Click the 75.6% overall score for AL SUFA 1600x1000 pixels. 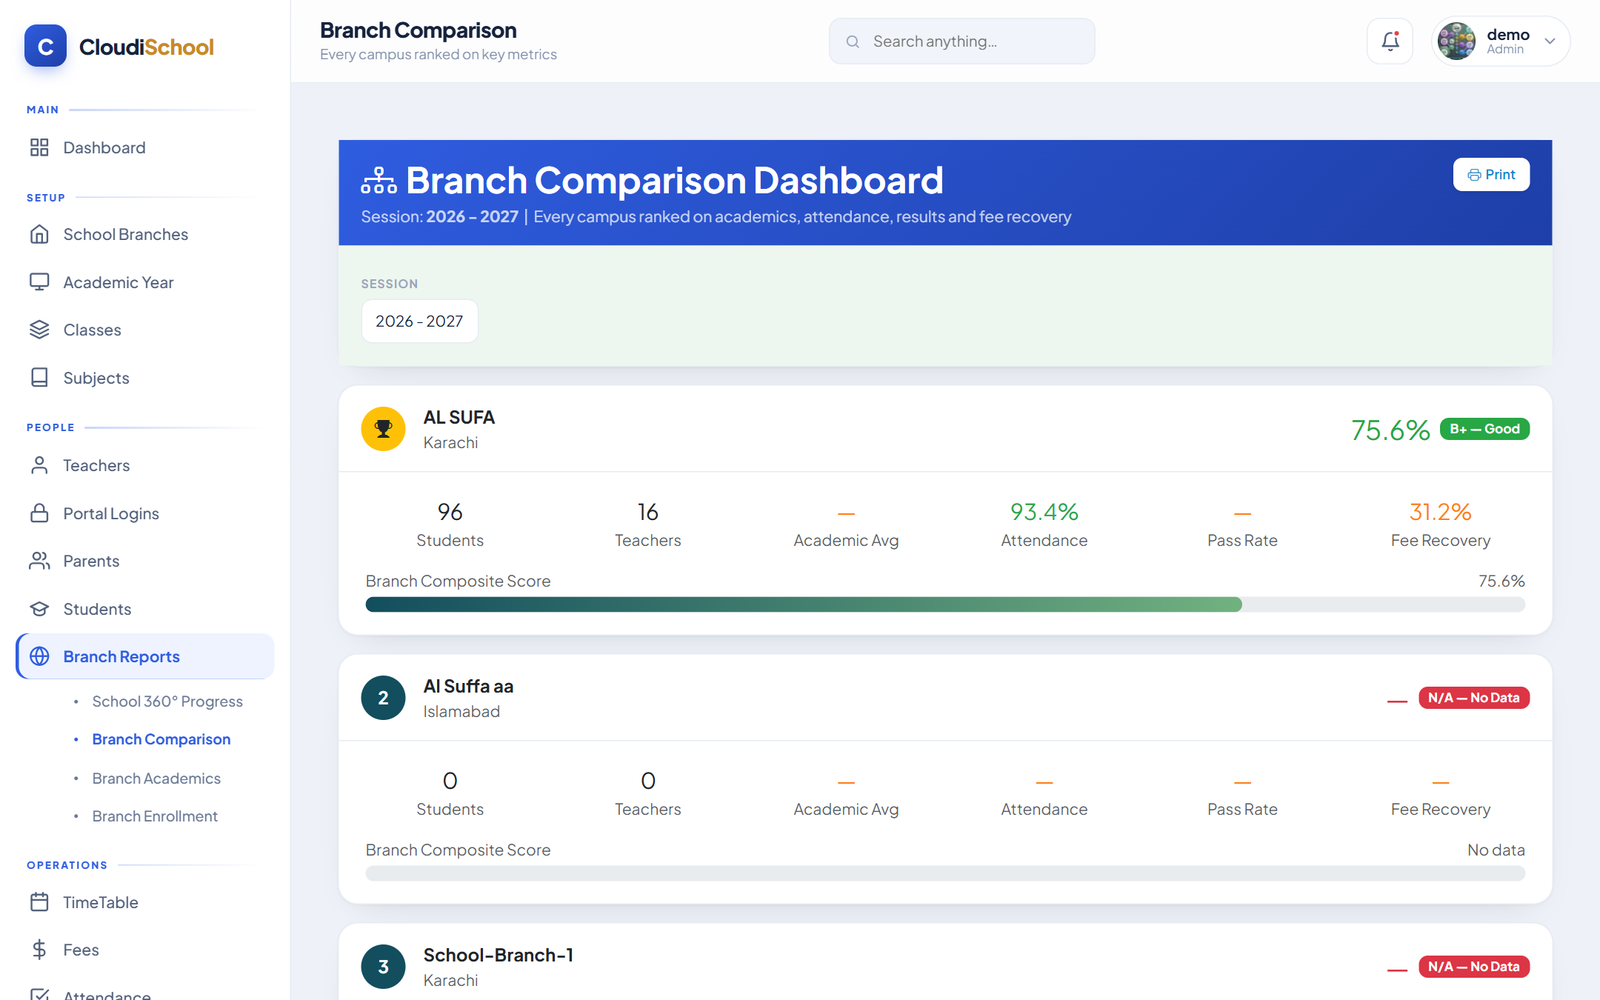(1390, 430)
